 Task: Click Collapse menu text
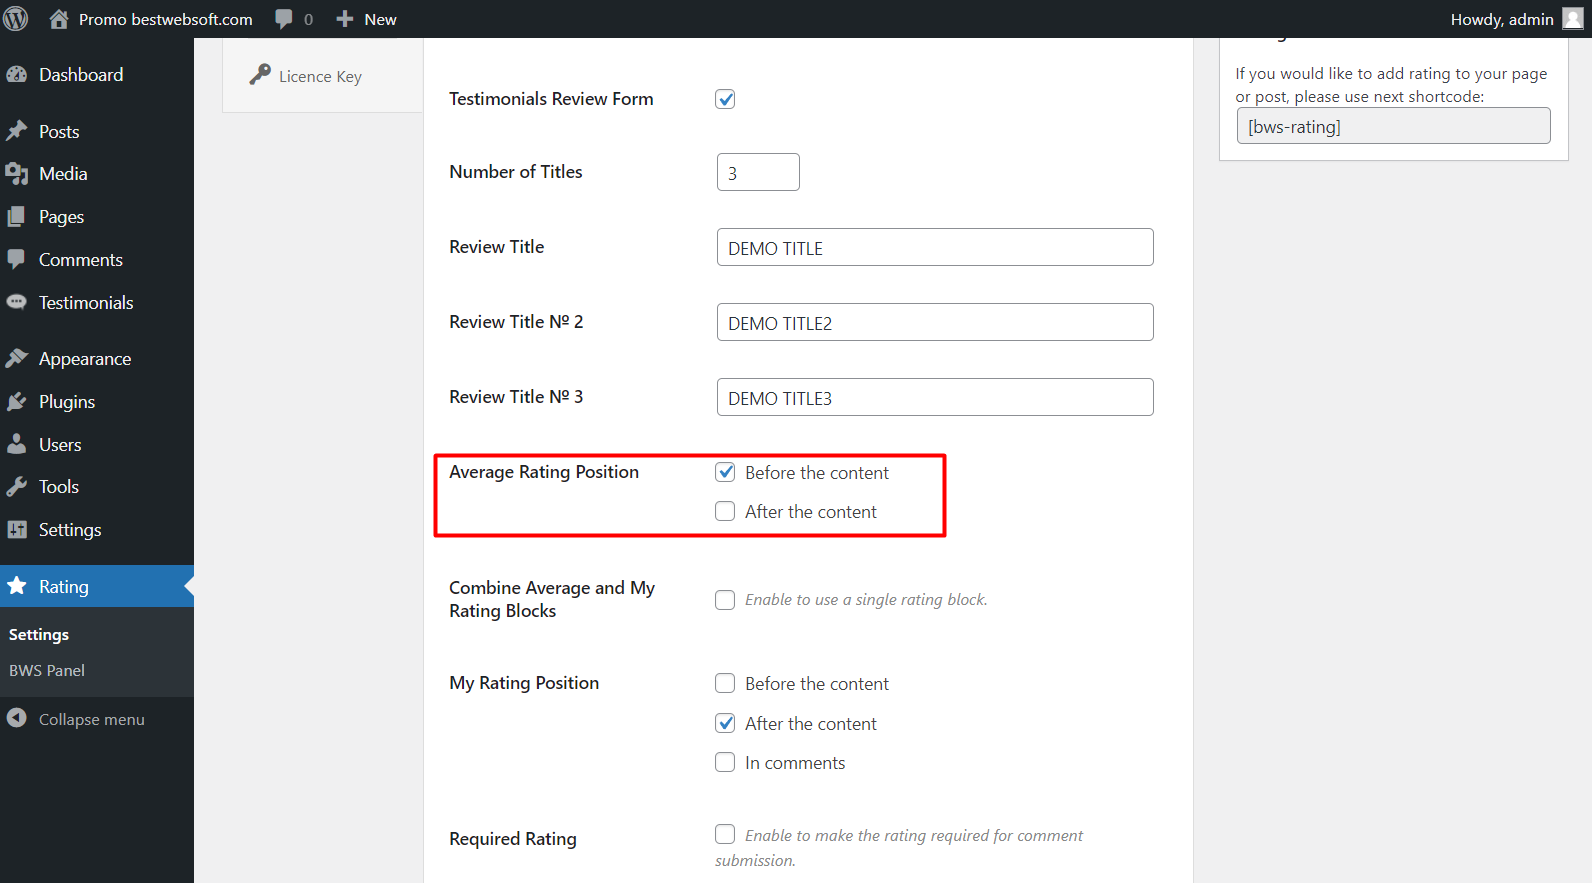pyautogui.click(x=92, y=719)
